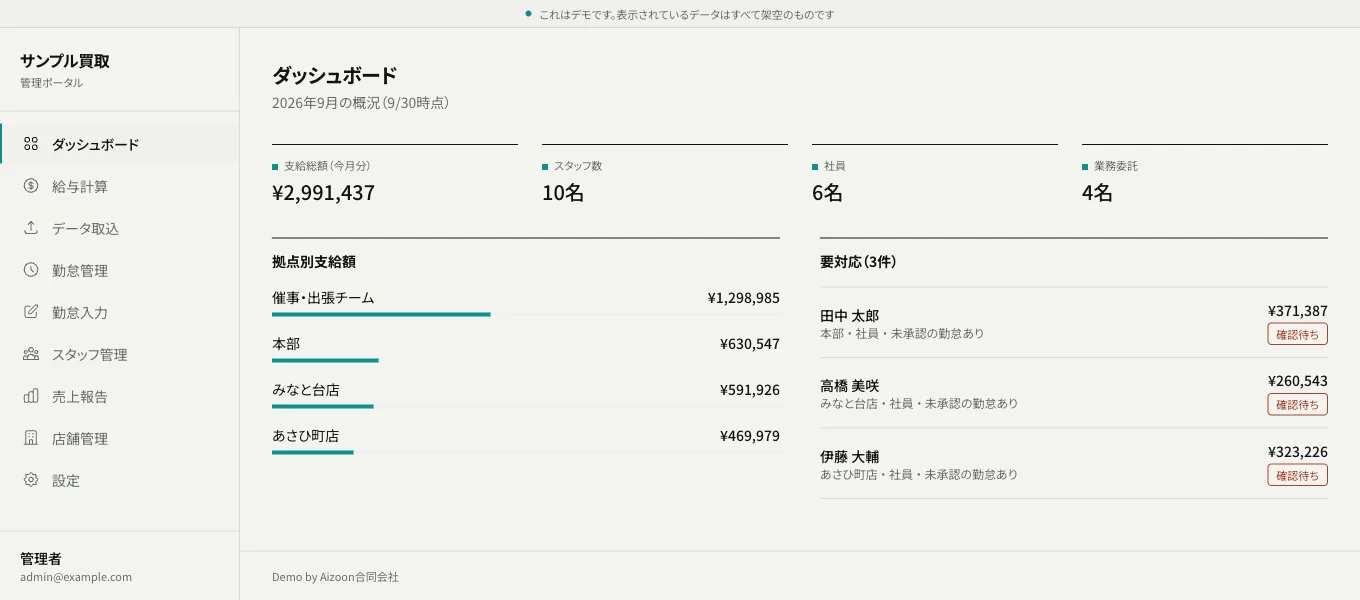
Task: Click the 設定 gear icon
Action: point(31,480)
